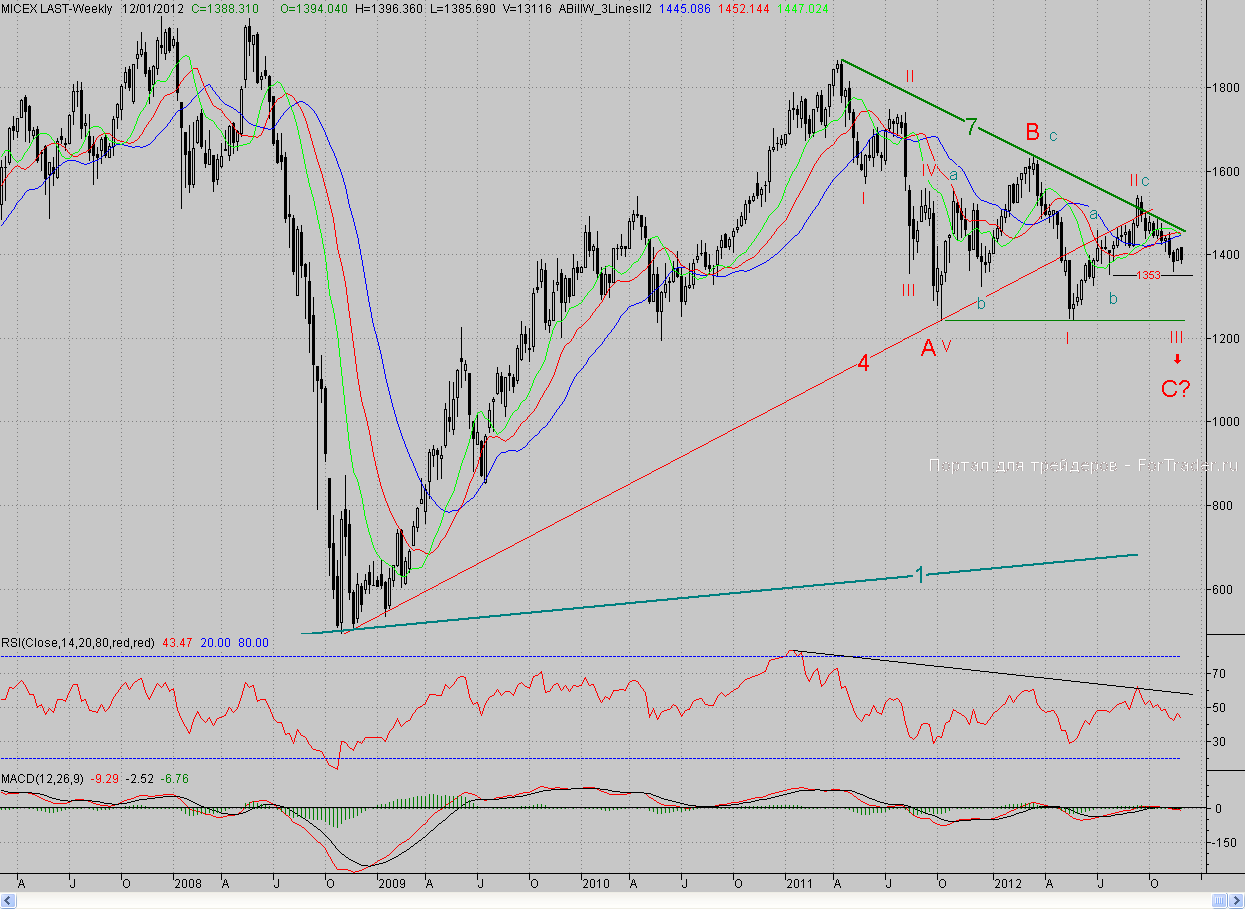Click the teal trendline label 1
The image size is (1245, 909).
pyautogui.click(x=918, y=574)
